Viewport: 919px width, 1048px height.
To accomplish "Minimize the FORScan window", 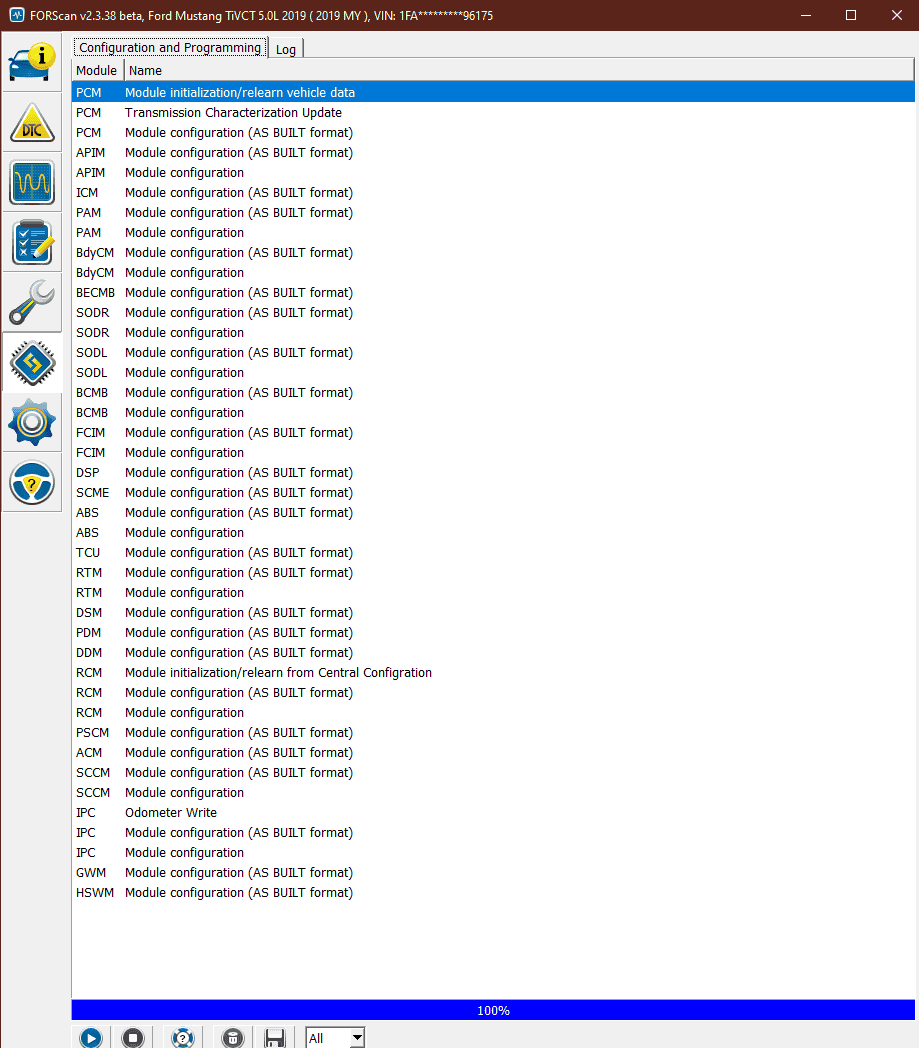I will click(x=806, y=15).
